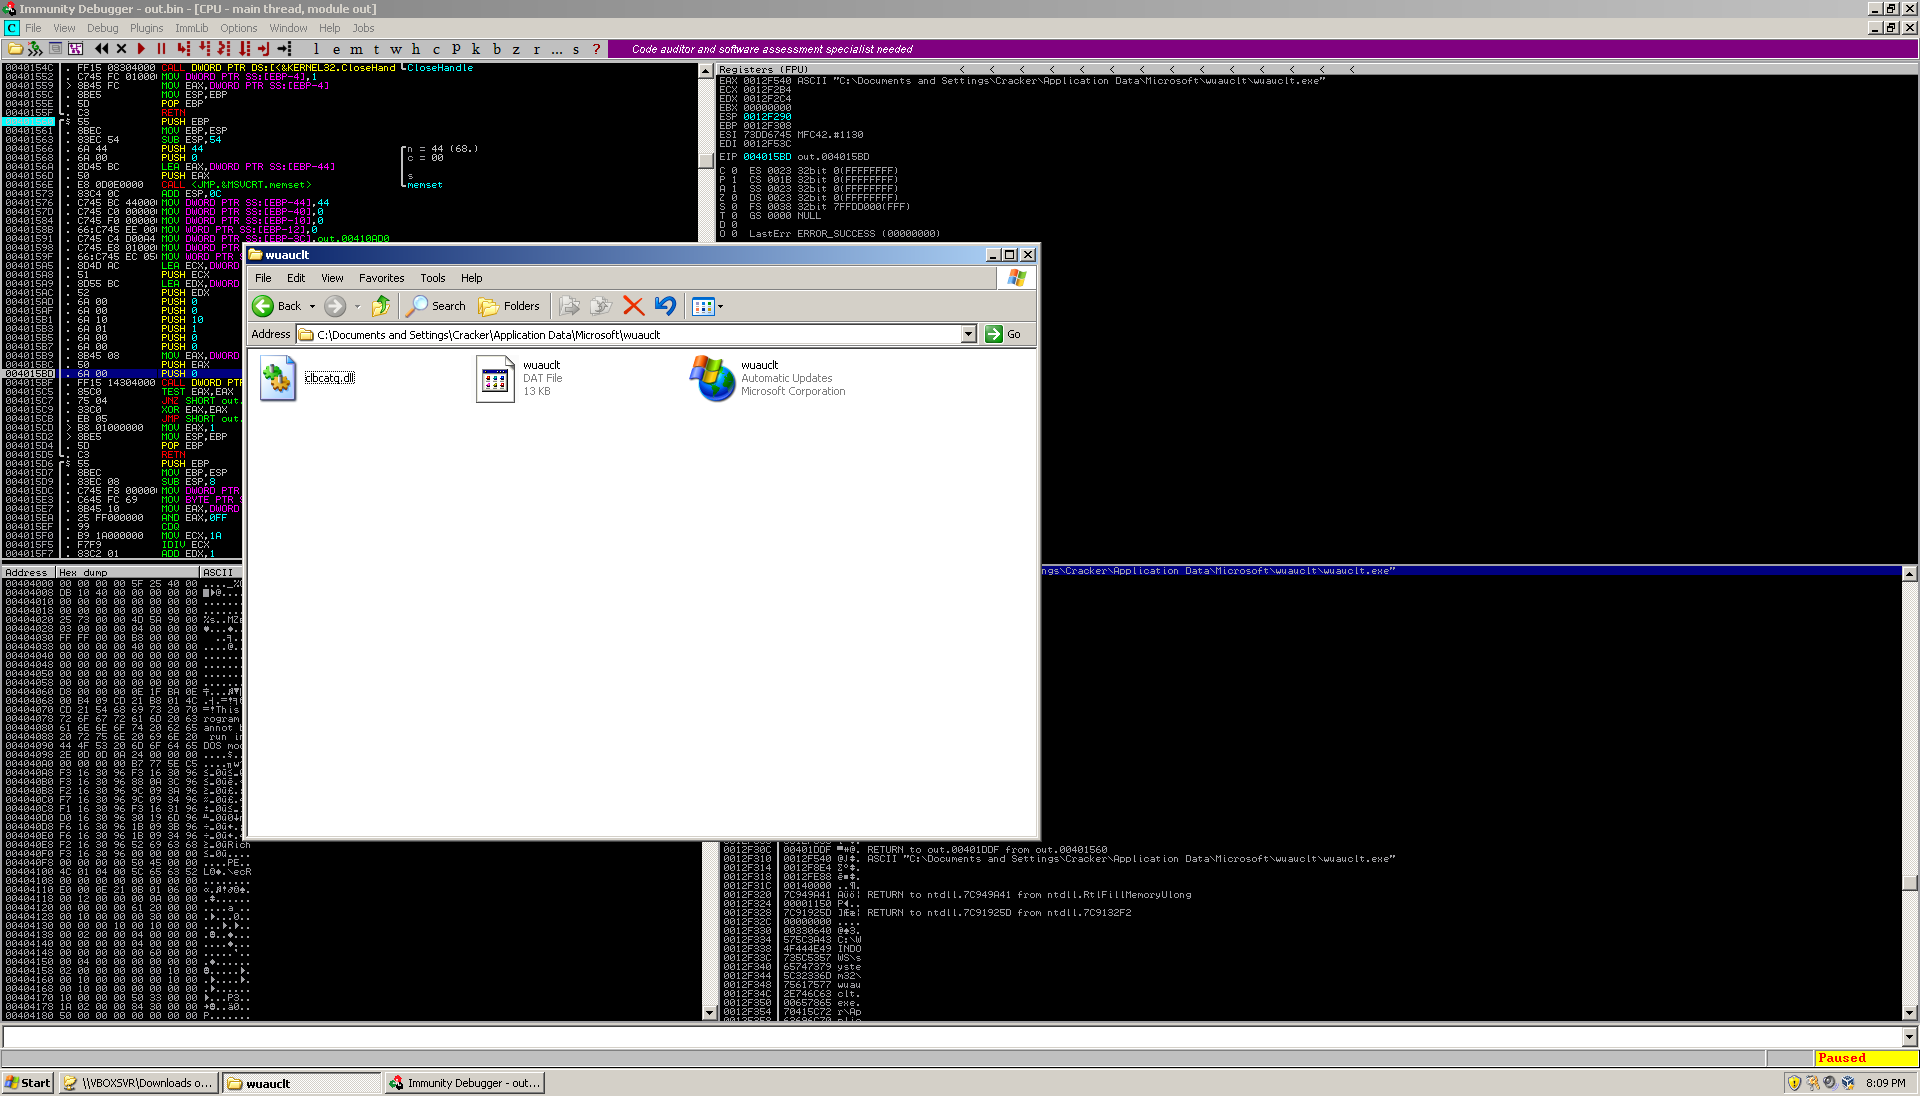This screenshot has width=1920, height=1096.
Task: Show log window with 'l' button
Action: tap(316, 49)
